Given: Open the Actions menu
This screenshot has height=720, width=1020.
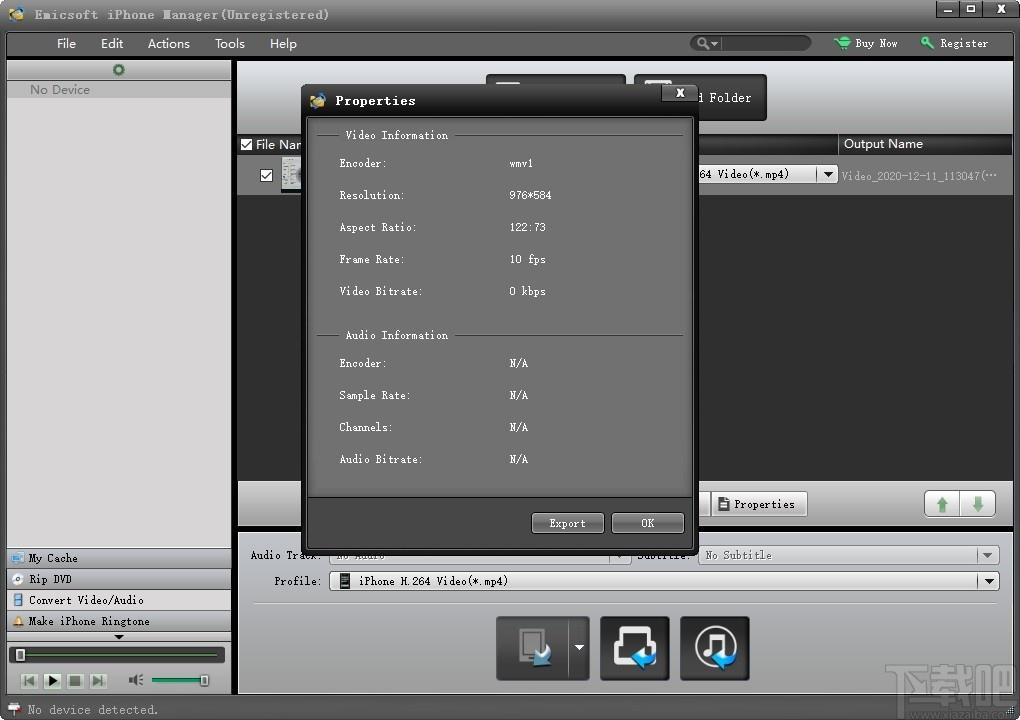Looking at the screenshot, I should click(168, 44).
